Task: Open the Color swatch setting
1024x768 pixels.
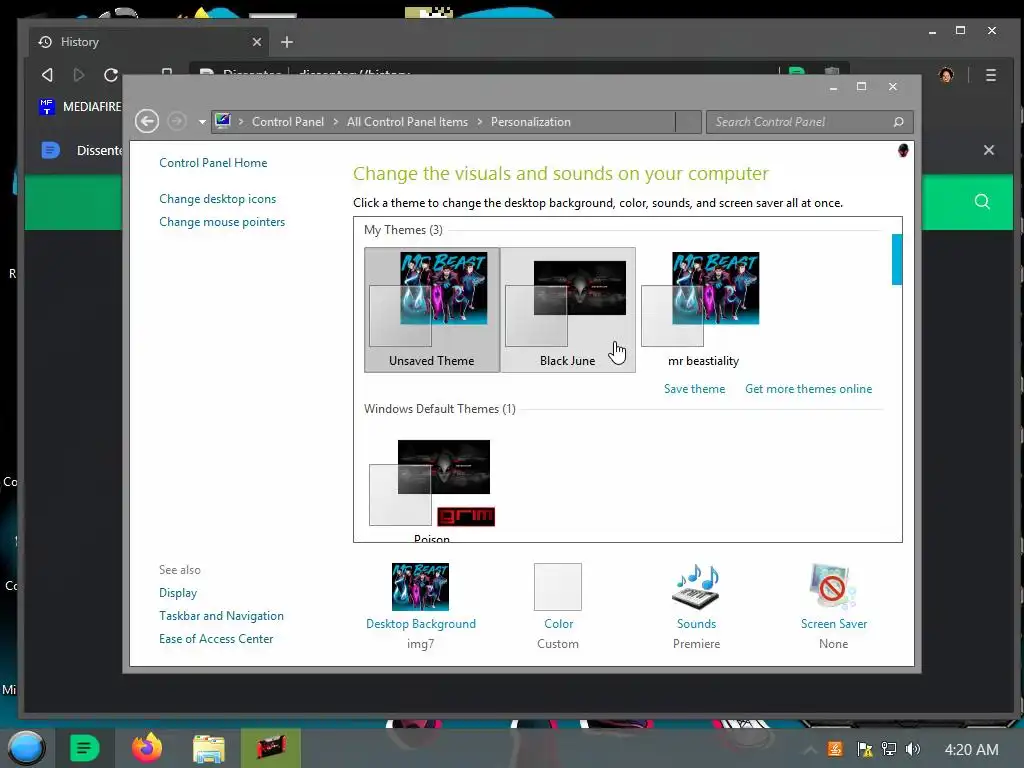Action: pos(558,586)
